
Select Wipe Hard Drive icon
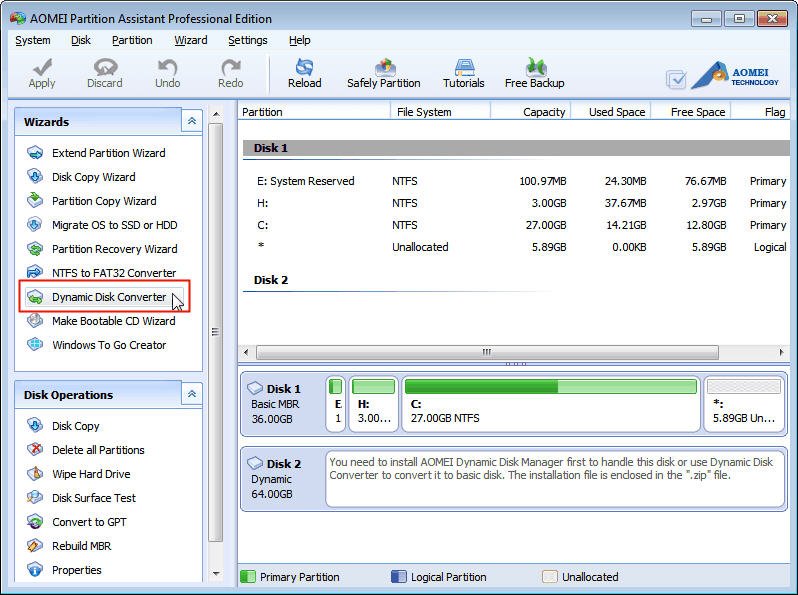[35, 474]
